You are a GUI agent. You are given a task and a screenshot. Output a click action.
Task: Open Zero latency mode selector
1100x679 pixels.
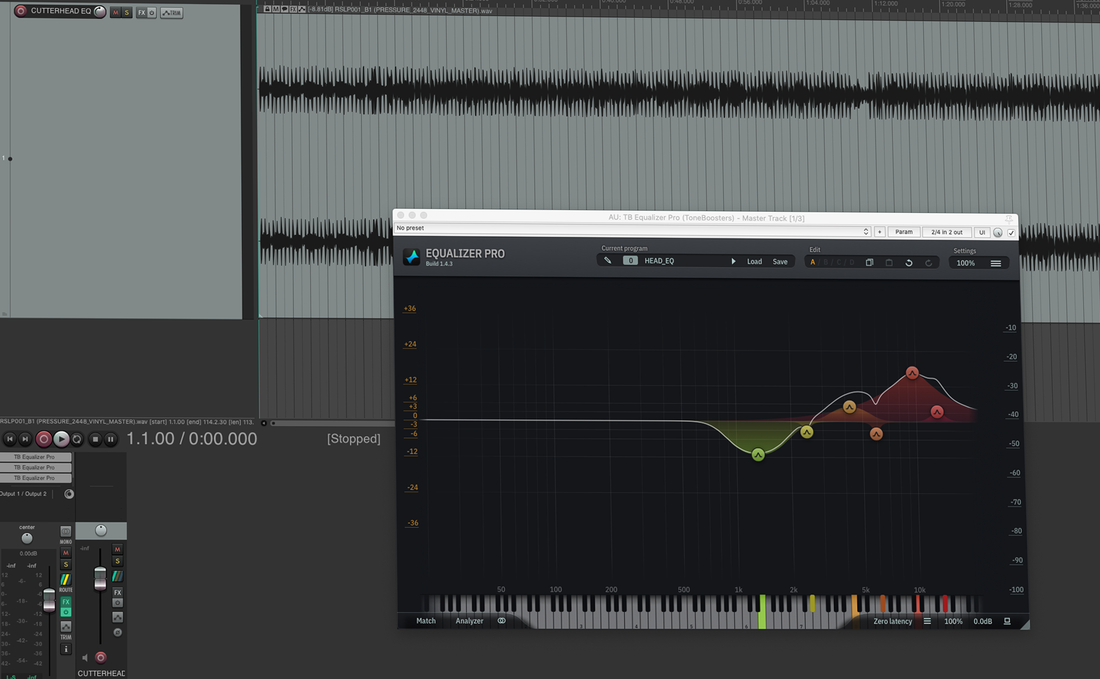pos(893,621)
